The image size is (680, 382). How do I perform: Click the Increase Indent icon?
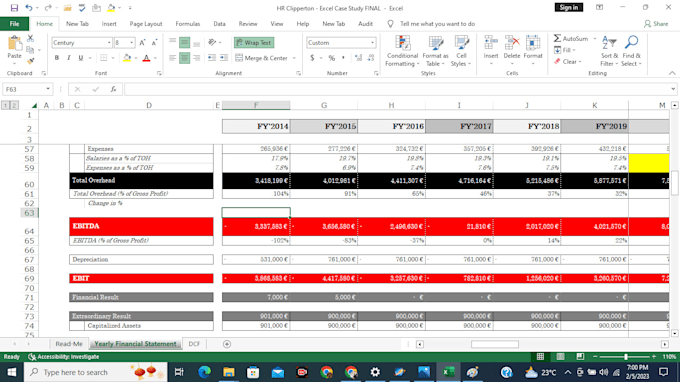tap(224, 58)
